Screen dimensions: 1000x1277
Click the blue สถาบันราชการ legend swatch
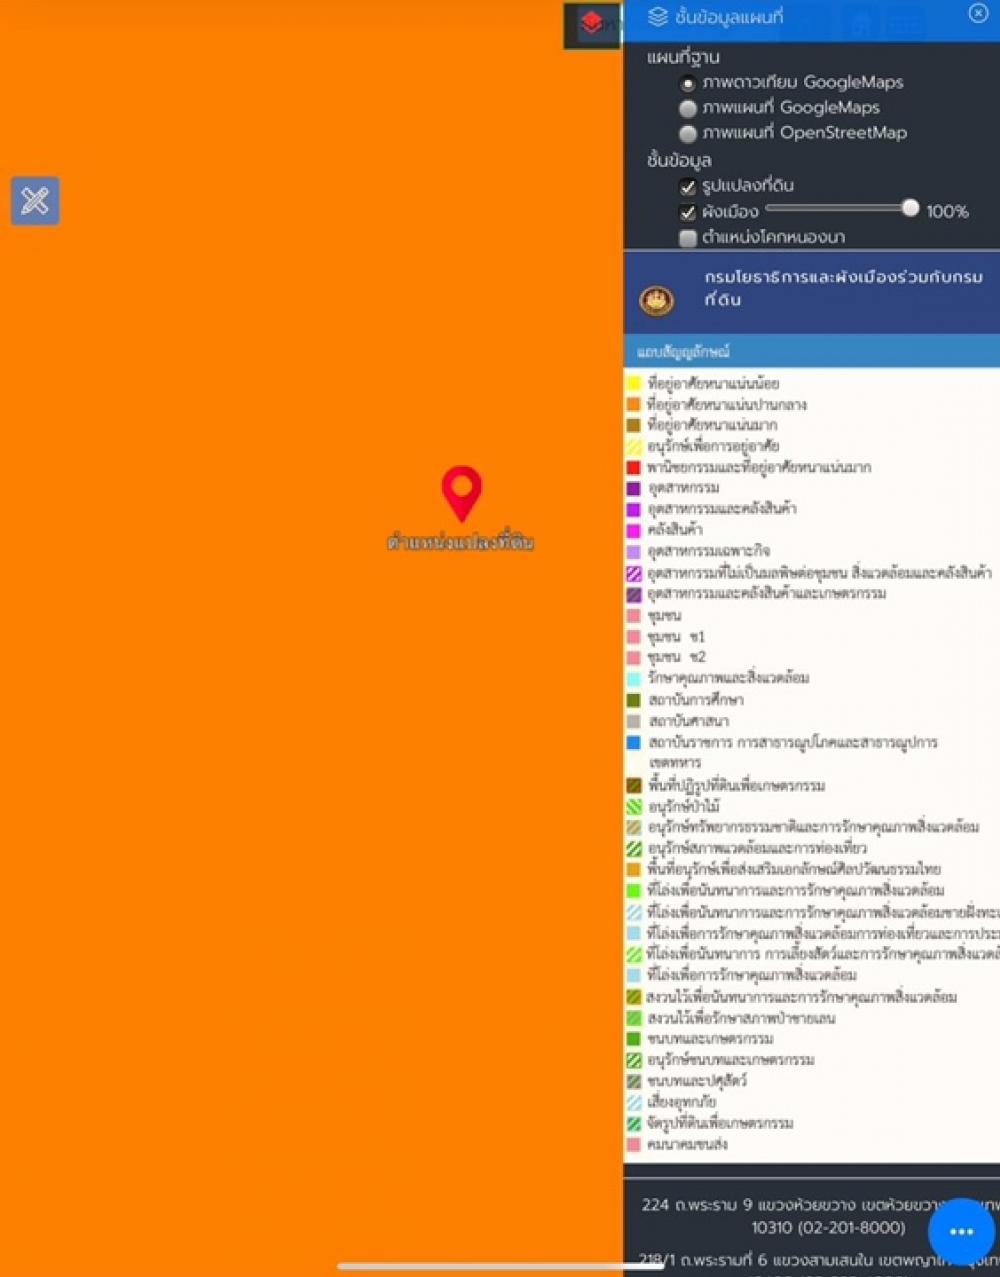[x=633, y=743]
